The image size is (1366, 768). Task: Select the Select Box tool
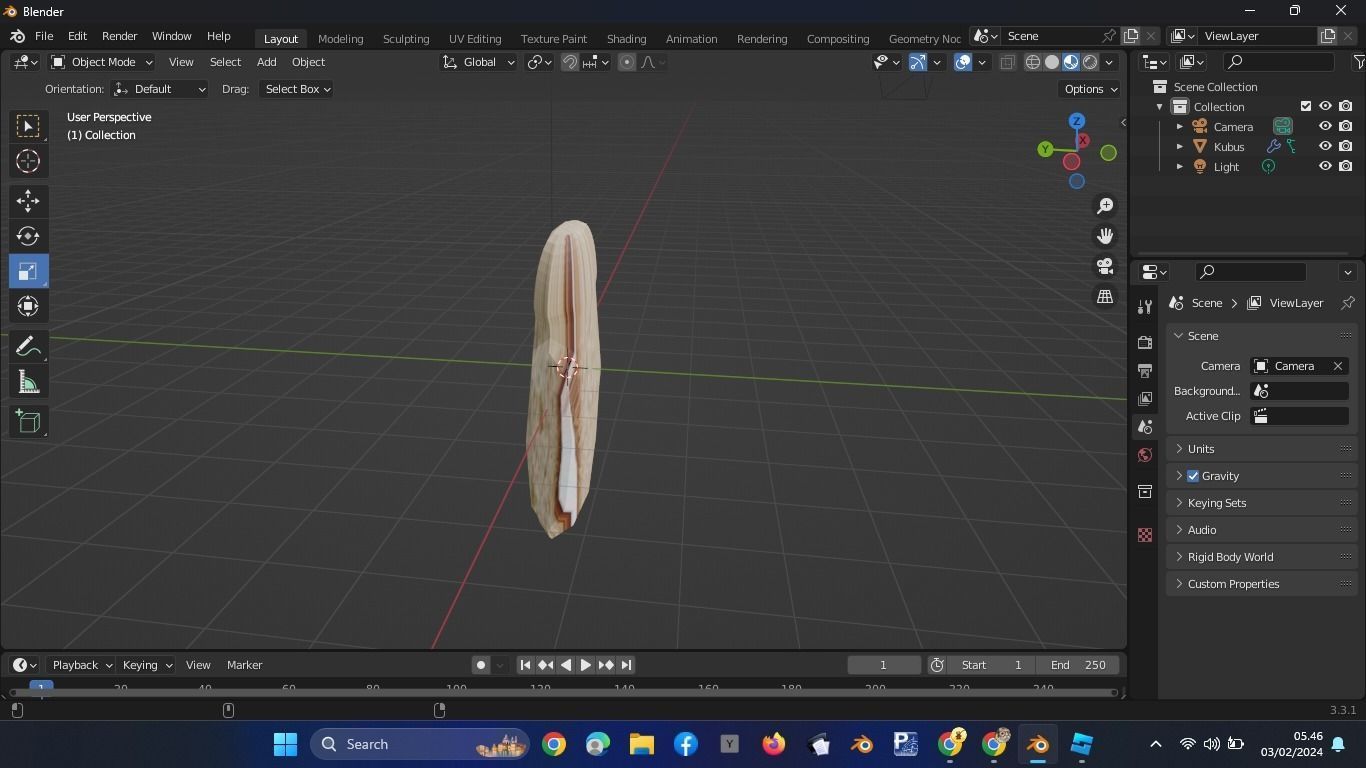(28, 126)
